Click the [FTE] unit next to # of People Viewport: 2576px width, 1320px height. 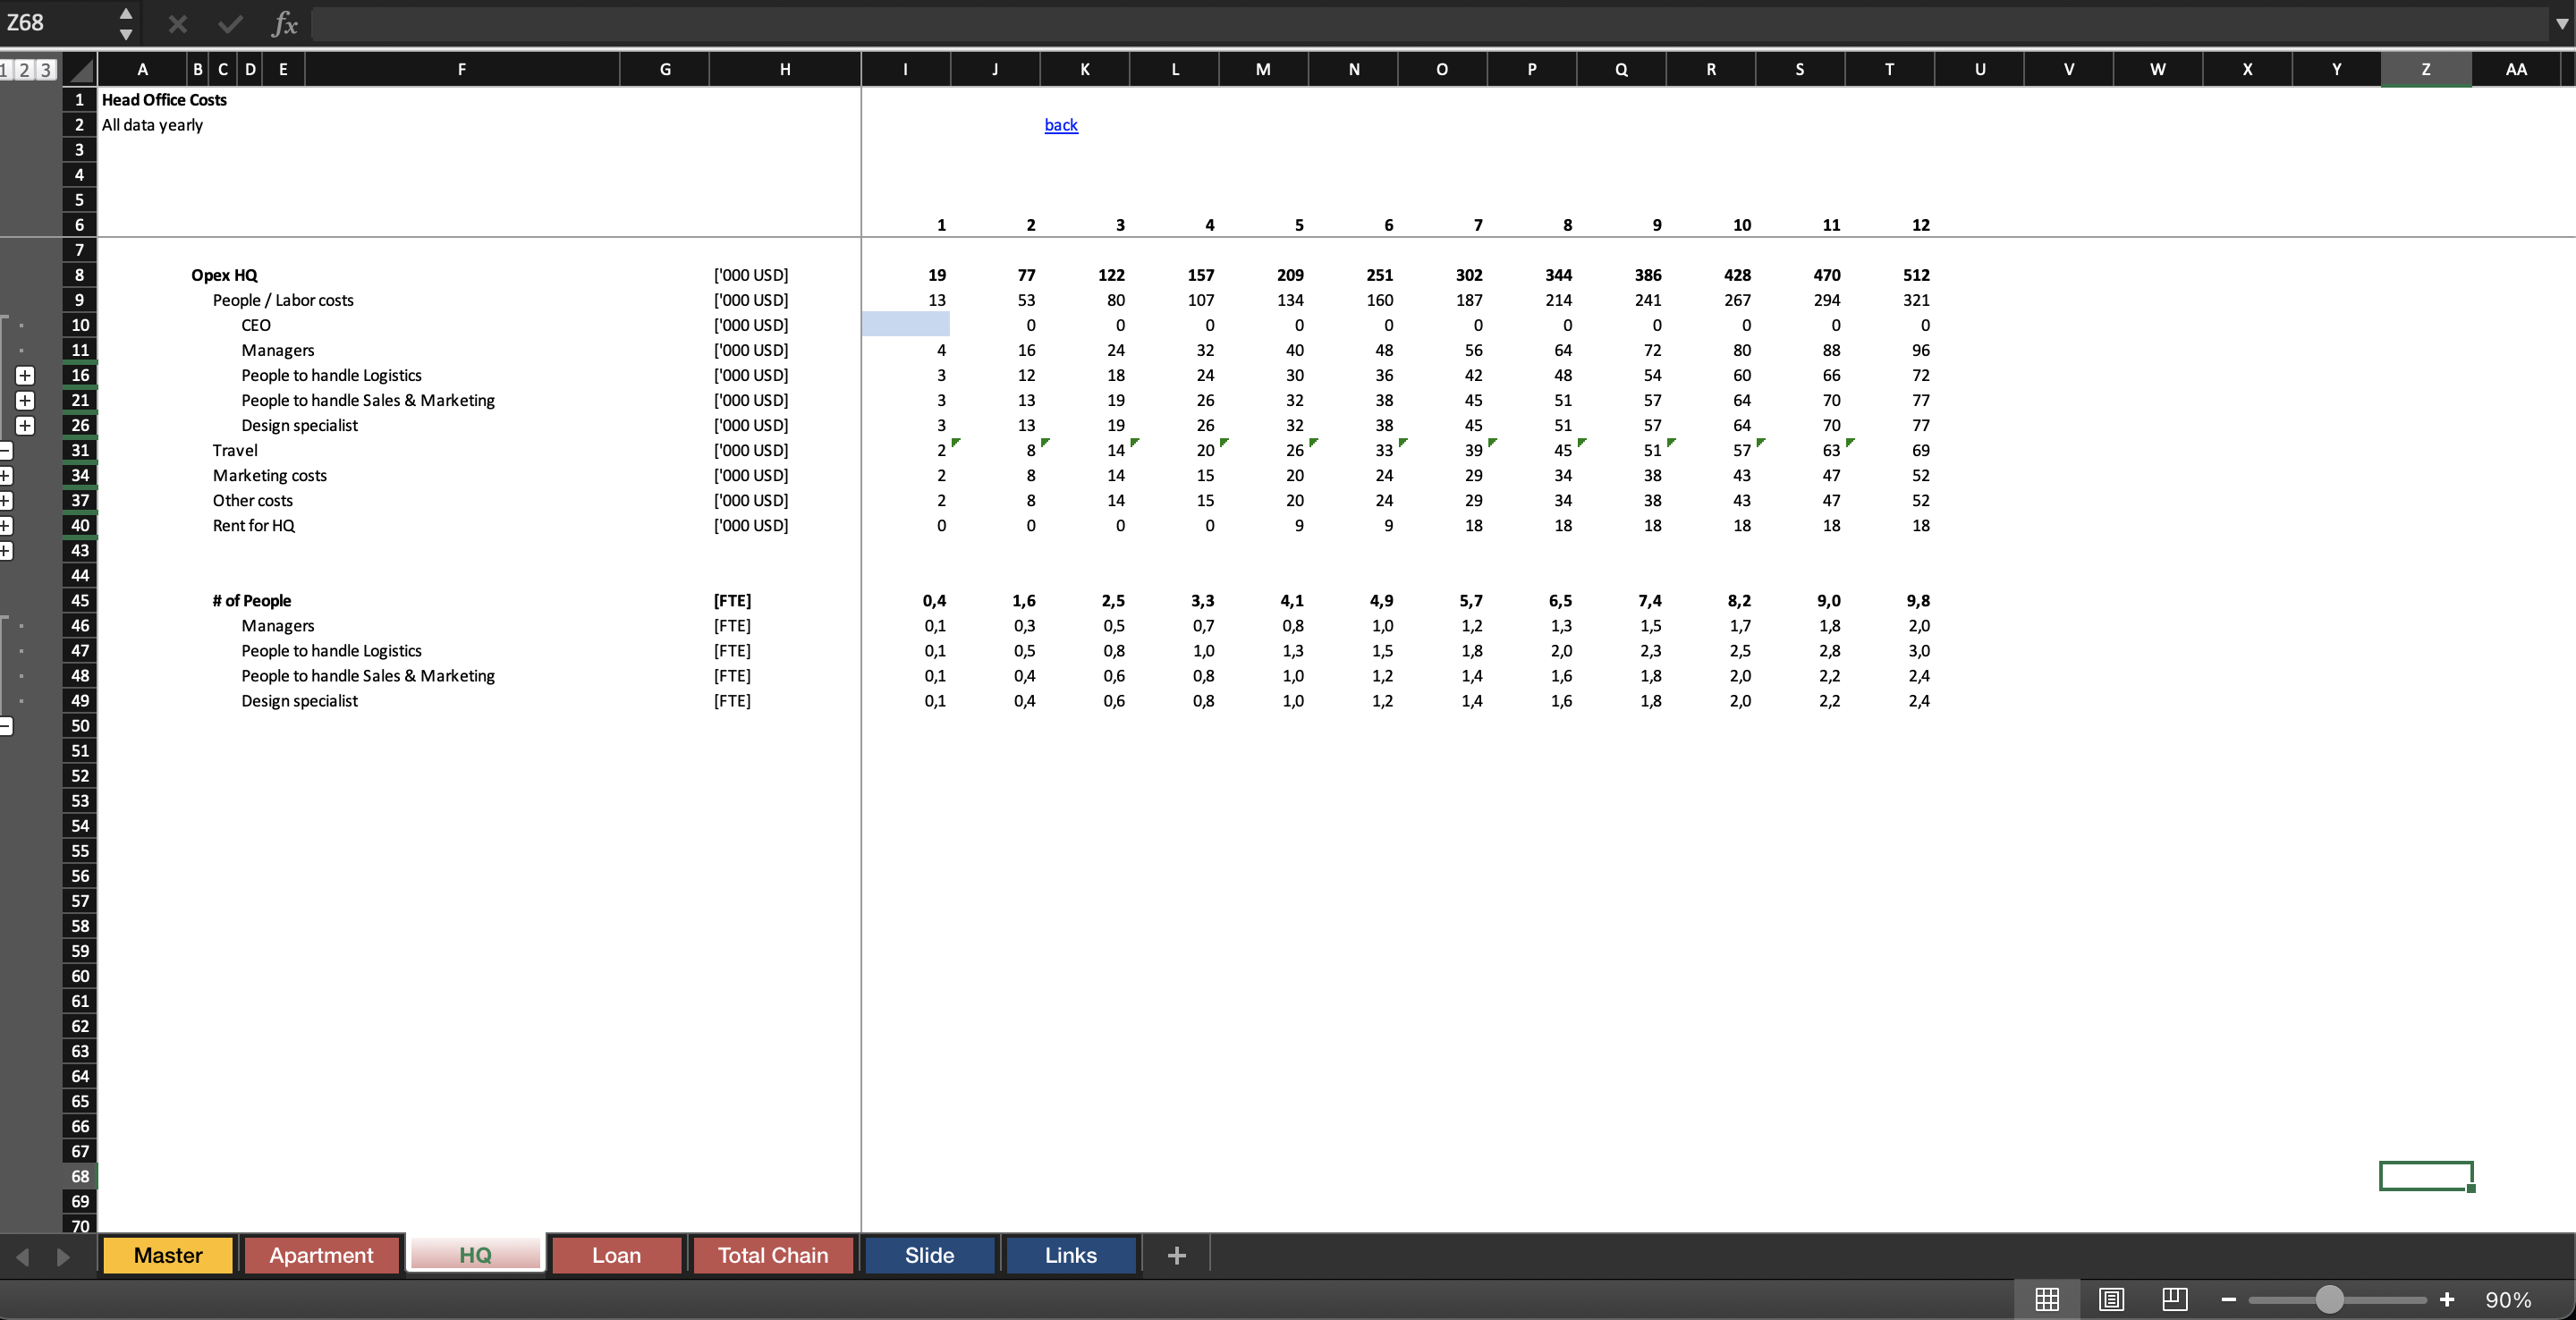(x=732, y=600)
